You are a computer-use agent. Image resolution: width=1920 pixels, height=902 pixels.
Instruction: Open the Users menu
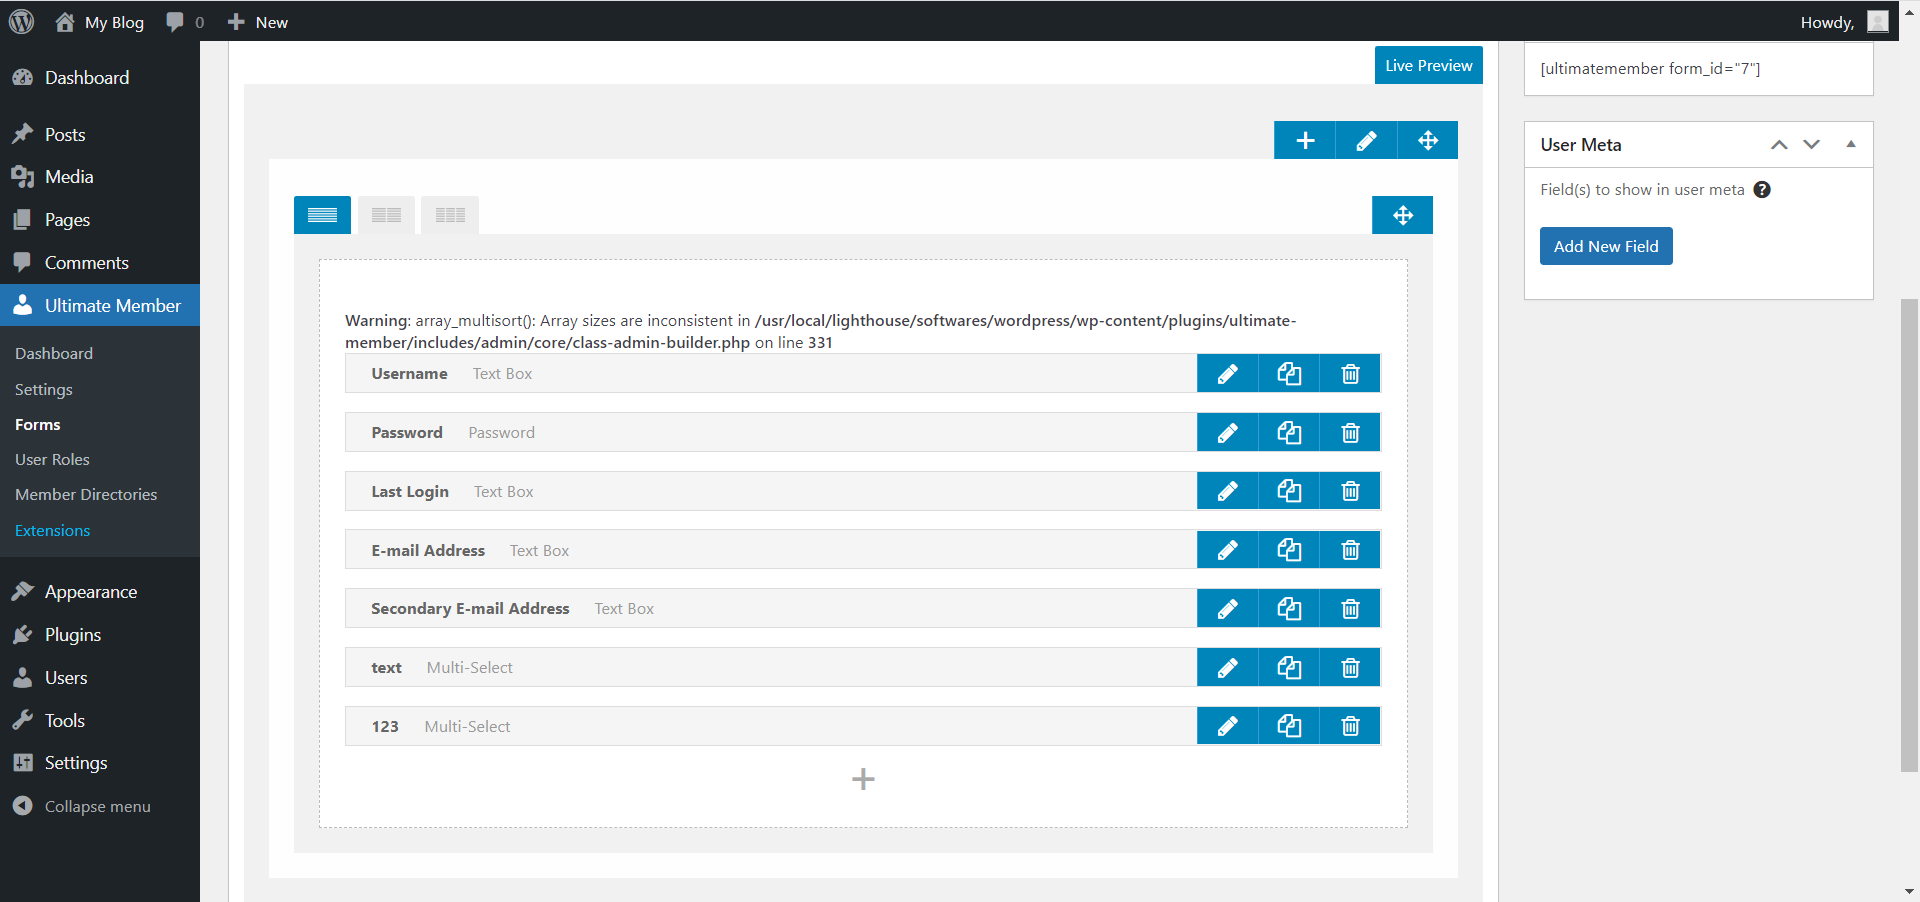click(x=100, y=678)
